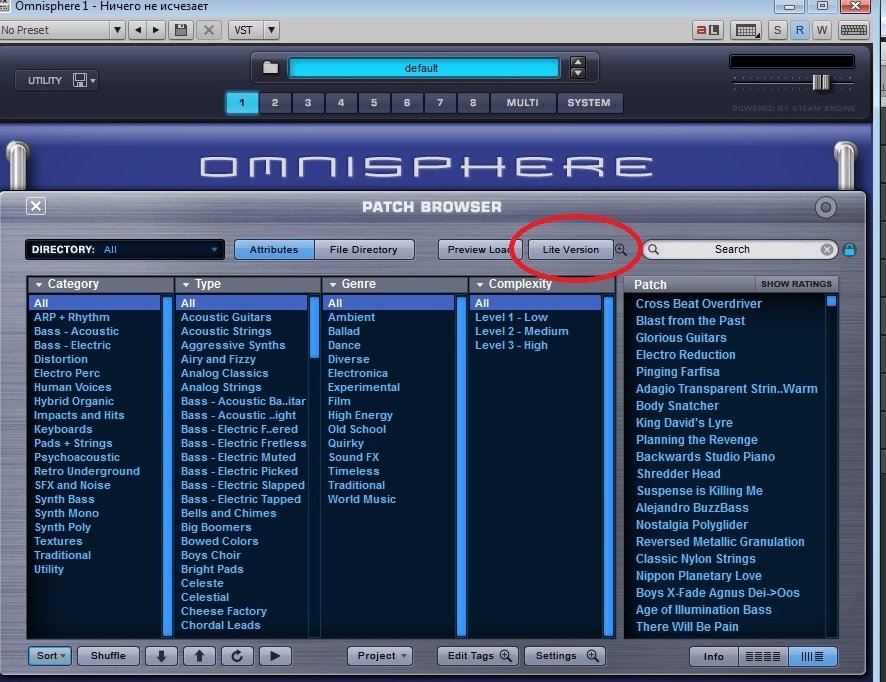Switch to Attributes view
The width and height of the screenshot is (886, 682).
point(274,249)
